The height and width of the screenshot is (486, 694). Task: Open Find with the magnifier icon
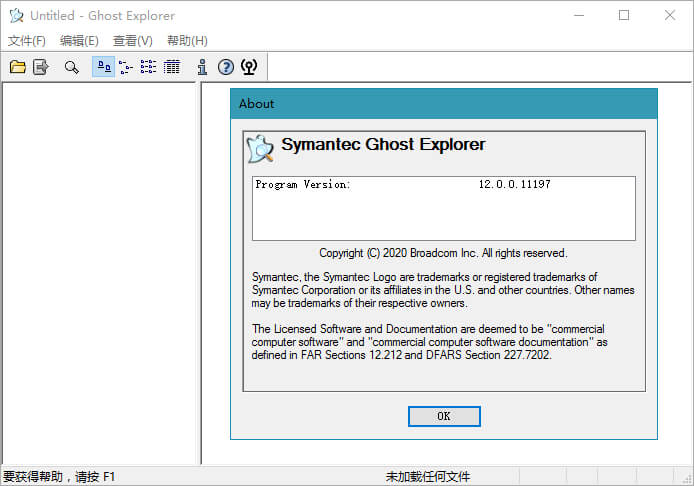click(72, 67)
